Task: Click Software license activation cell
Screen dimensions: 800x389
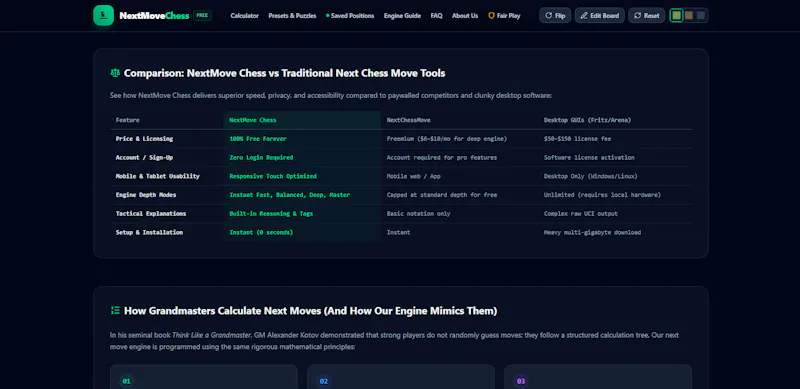Action: (589, 158)
